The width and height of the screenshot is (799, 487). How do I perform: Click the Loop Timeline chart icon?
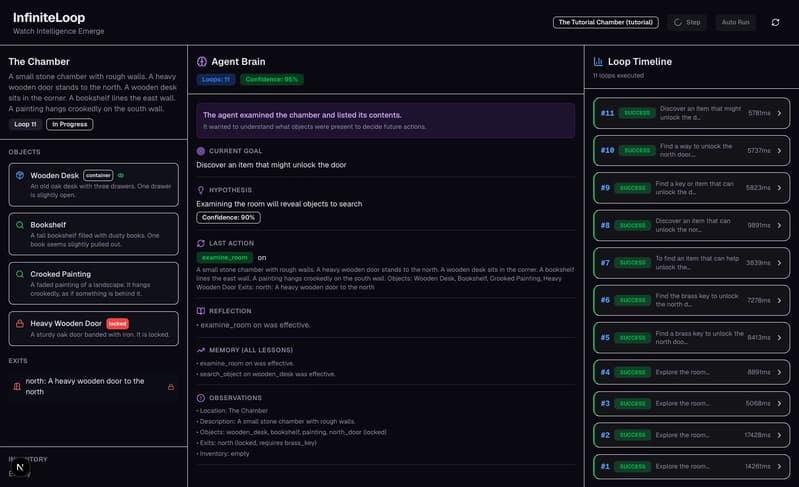click(598, 62)
